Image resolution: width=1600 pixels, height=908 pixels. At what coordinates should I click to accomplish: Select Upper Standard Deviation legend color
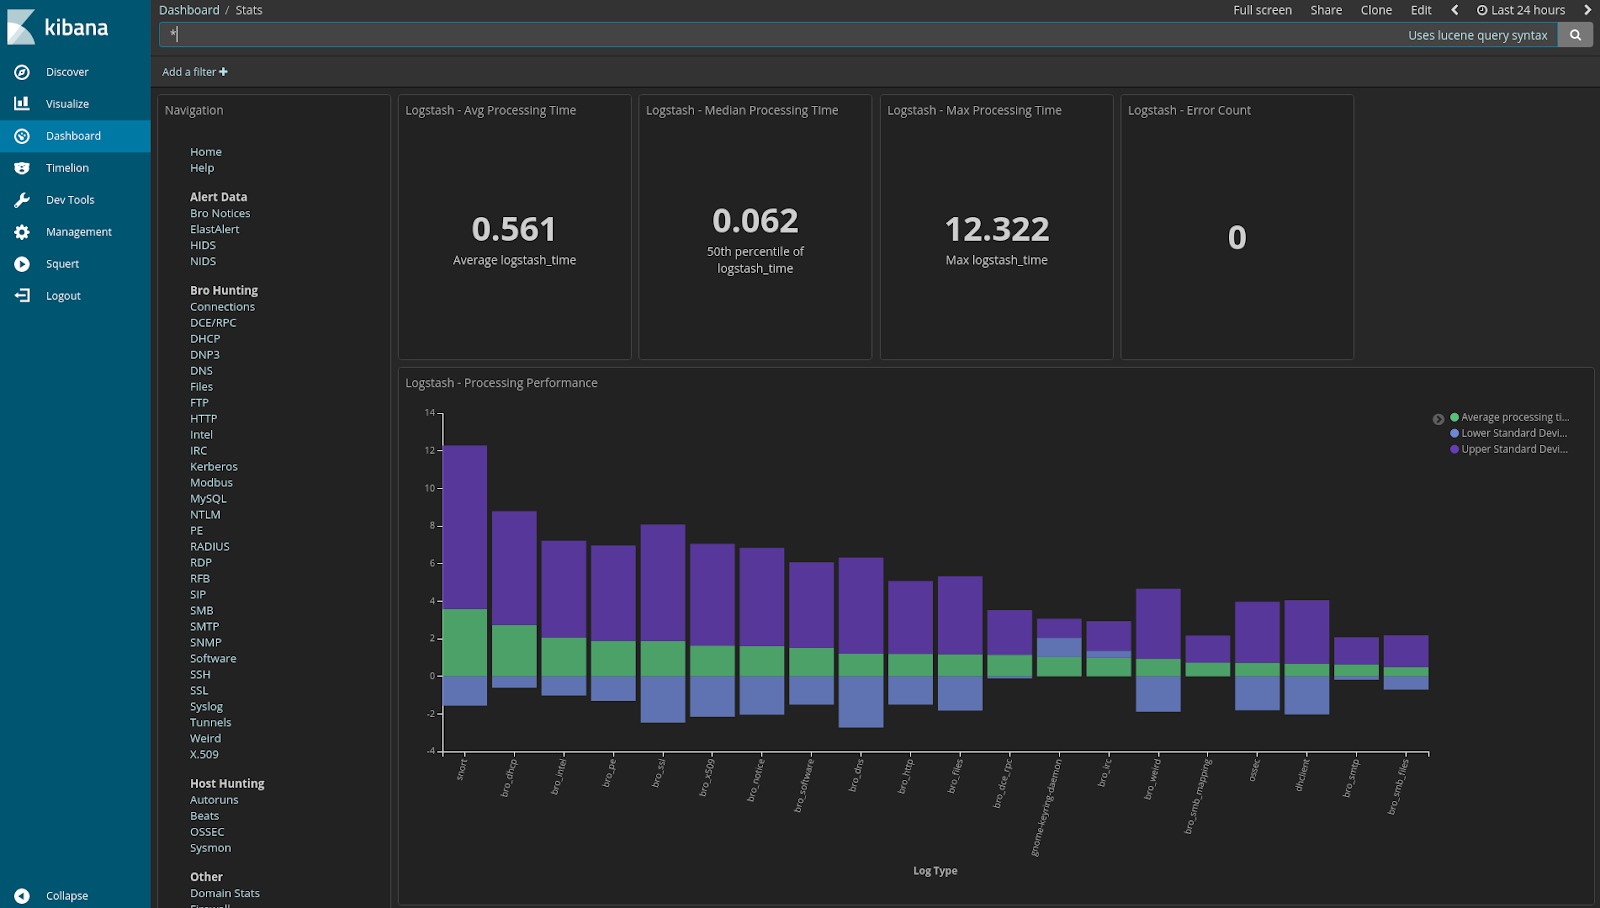pos(1454,449)
